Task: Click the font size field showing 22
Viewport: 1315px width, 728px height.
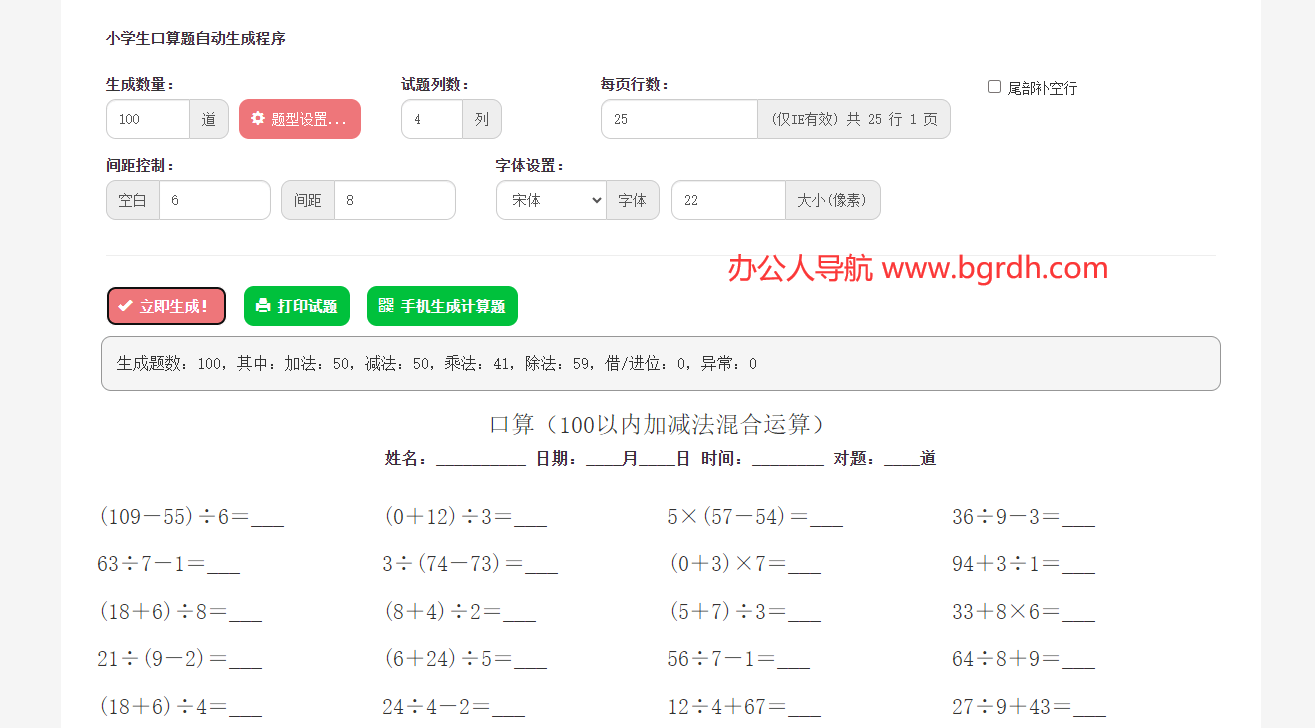Action: [x=728, y=200]
